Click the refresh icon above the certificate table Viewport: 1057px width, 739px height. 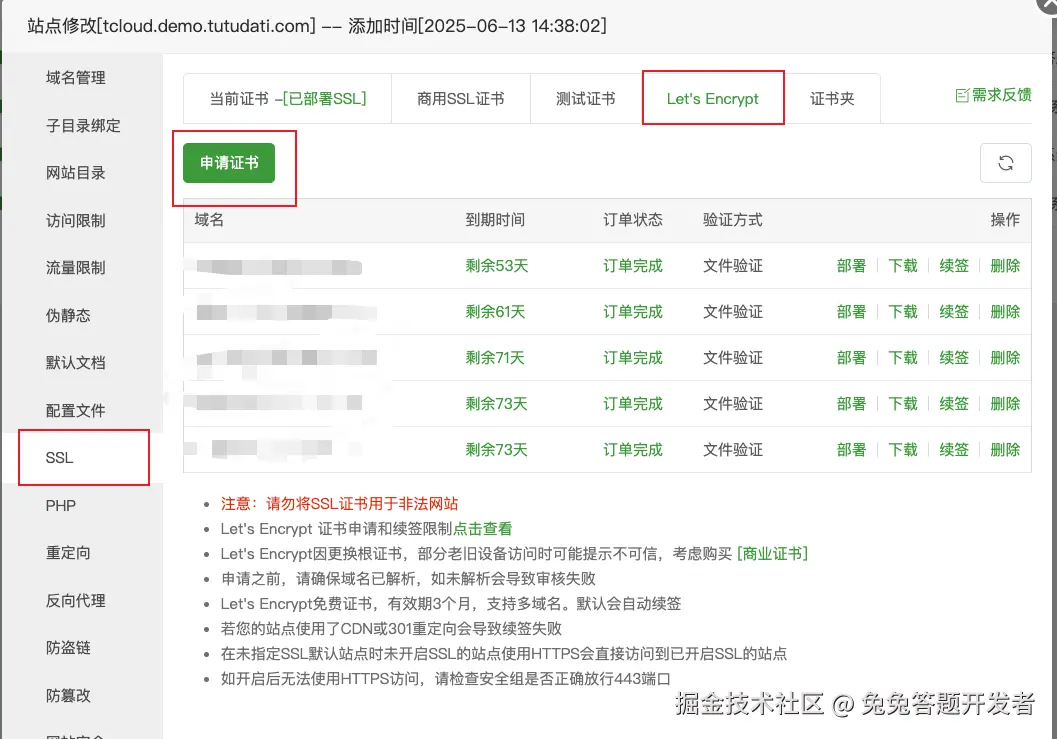1006,162
